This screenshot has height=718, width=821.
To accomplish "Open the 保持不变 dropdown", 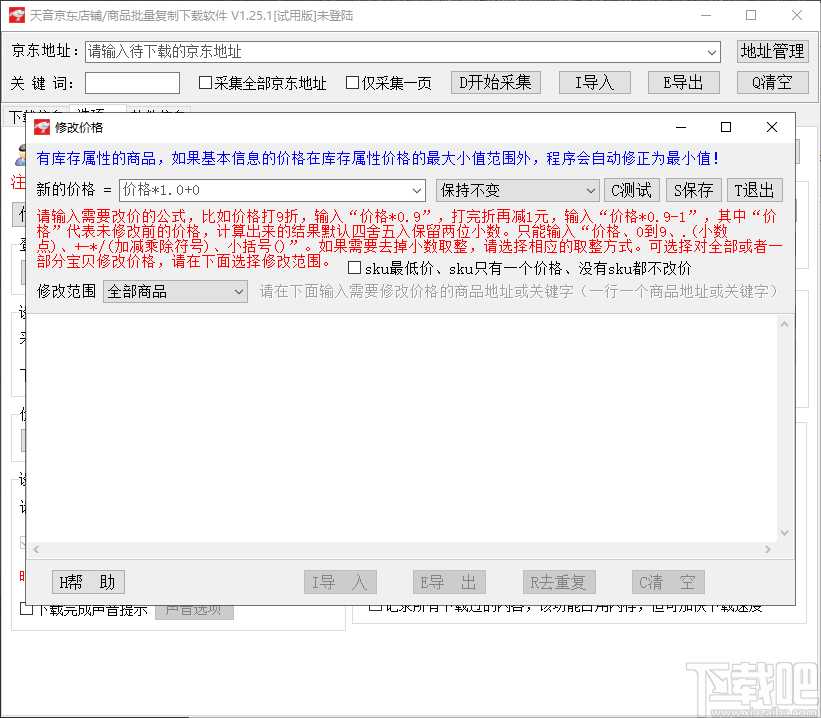I will pos(587,190).
